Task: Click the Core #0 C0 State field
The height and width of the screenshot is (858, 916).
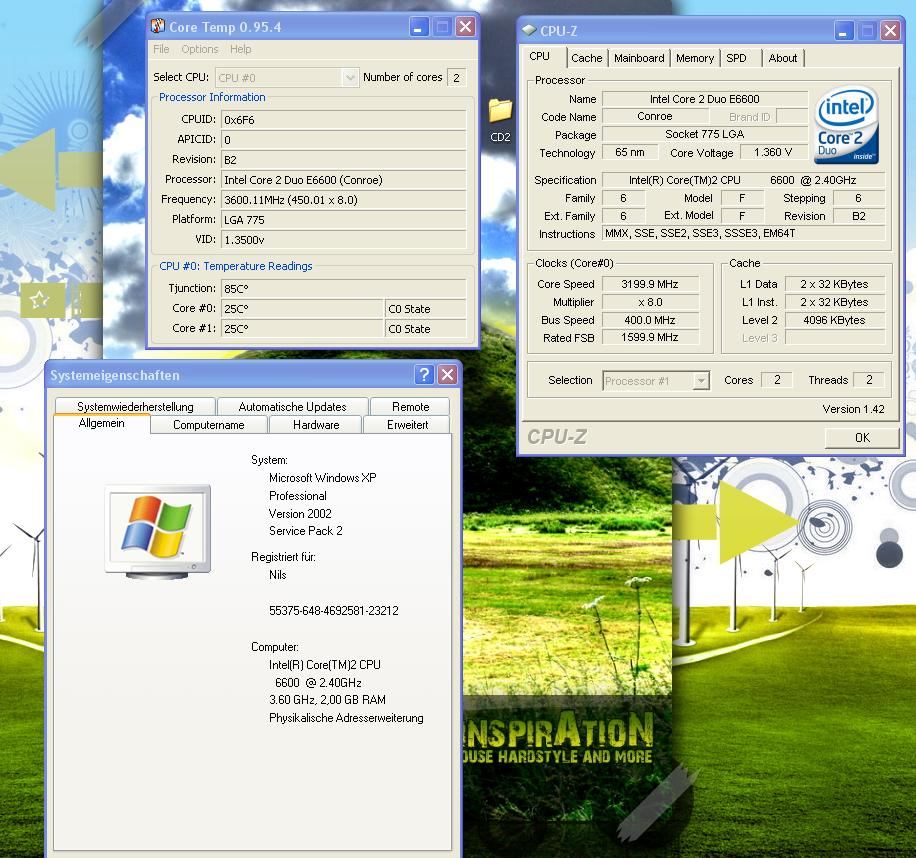Action: (426, 308)
